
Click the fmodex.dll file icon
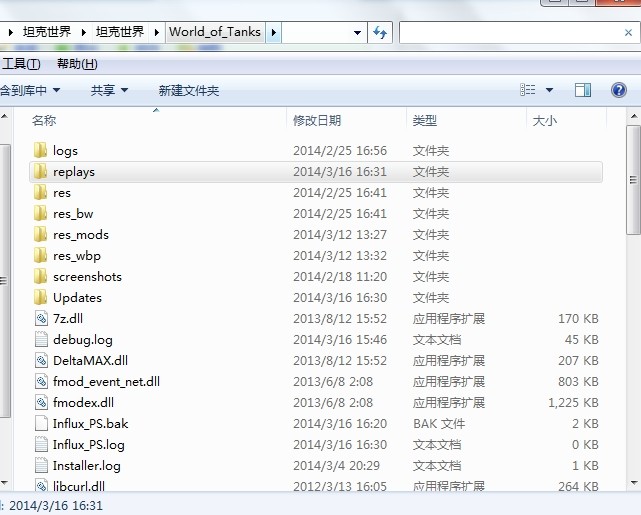41,403
